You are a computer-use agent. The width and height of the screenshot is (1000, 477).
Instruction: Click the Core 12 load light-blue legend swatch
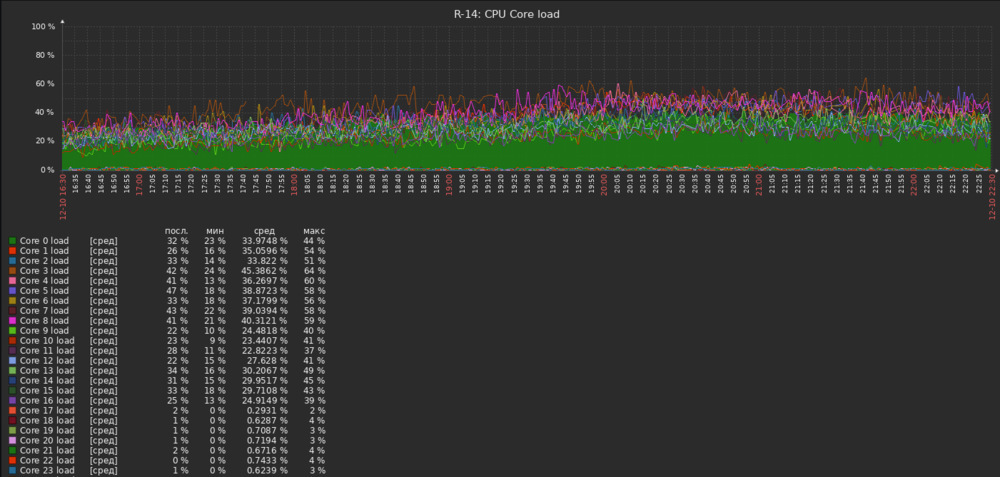tap(12, 361)
